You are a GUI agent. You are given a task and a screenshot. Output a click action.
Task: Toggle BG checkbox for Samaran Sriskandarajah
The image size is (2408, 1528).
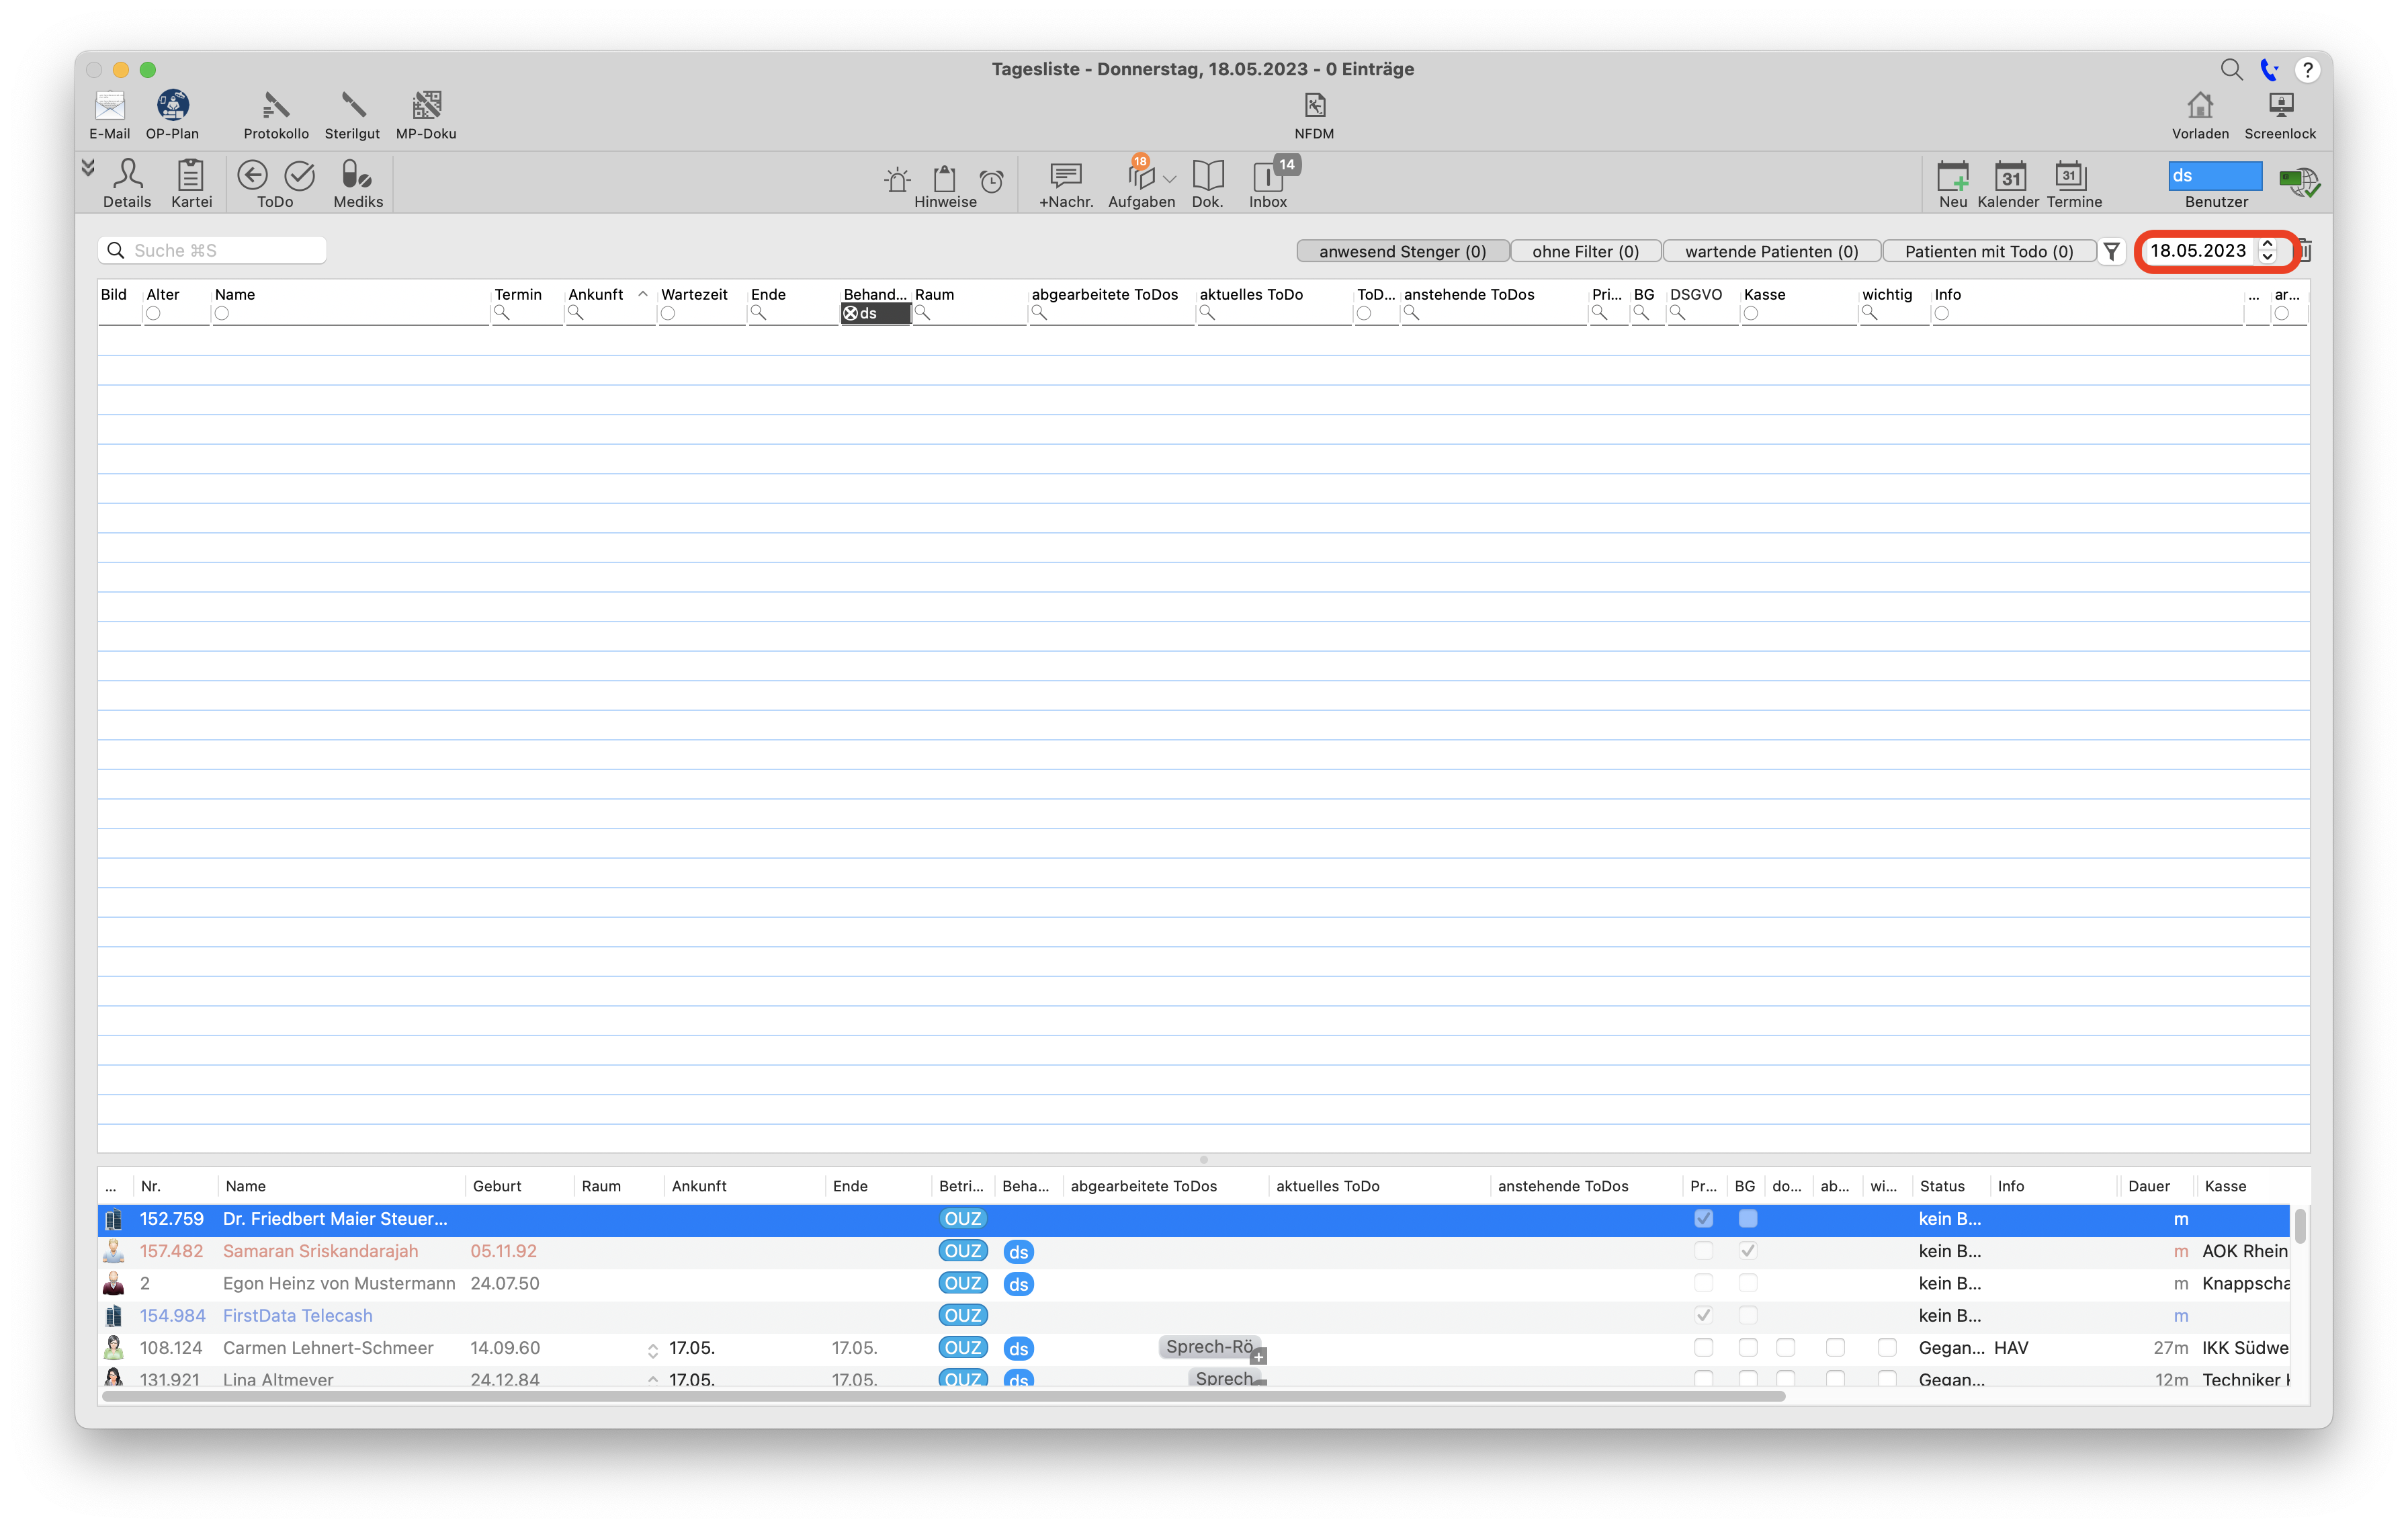[x=1747, y=1250]
